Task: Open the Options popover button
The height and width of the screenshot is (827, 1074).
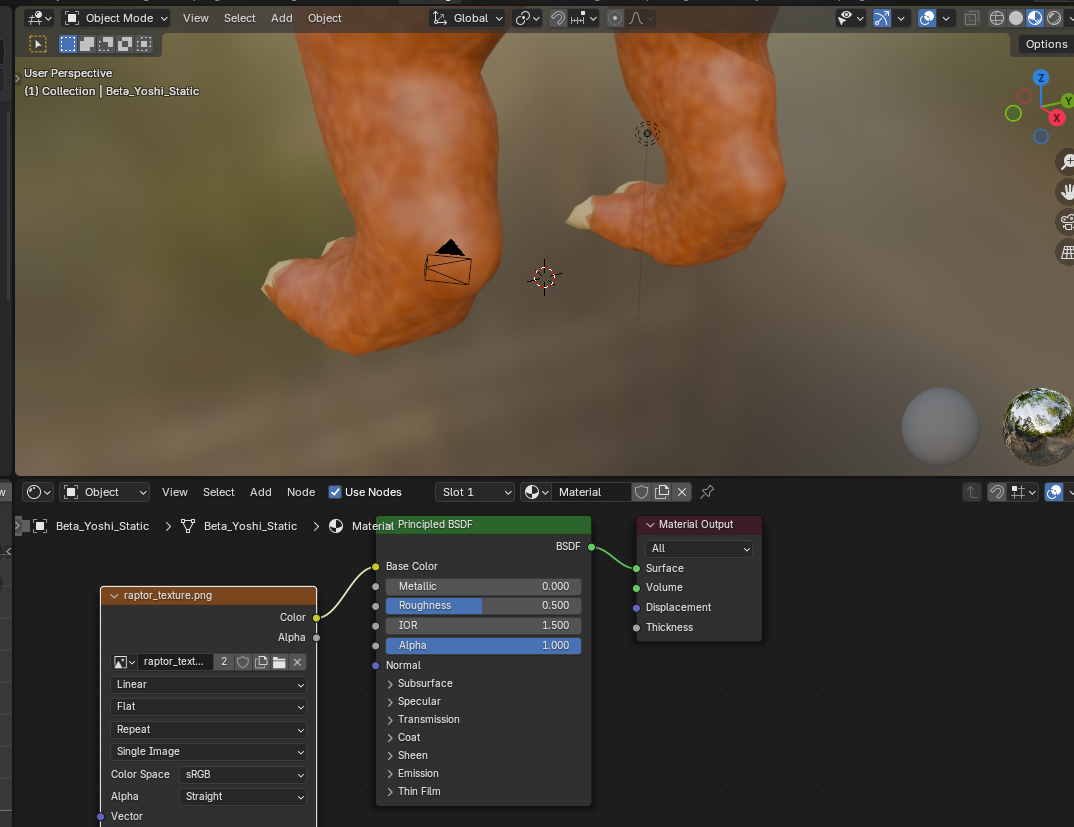Action: point(1046,44)
